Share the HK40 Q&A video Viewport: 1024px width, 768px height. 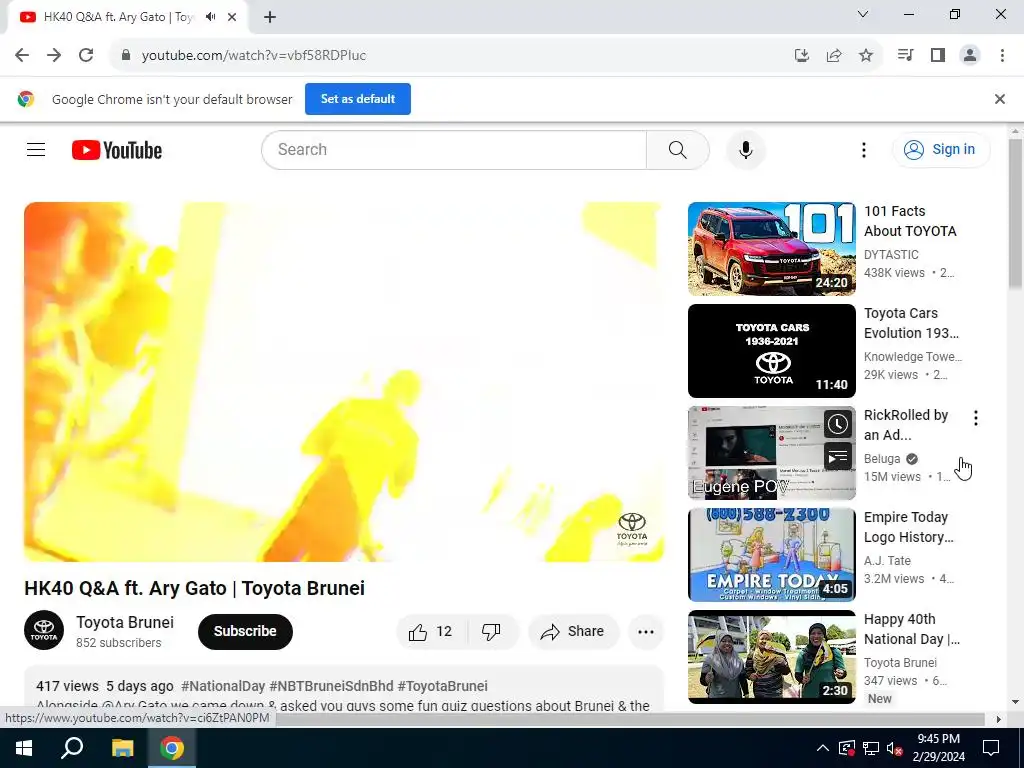(x=573, y=632)
